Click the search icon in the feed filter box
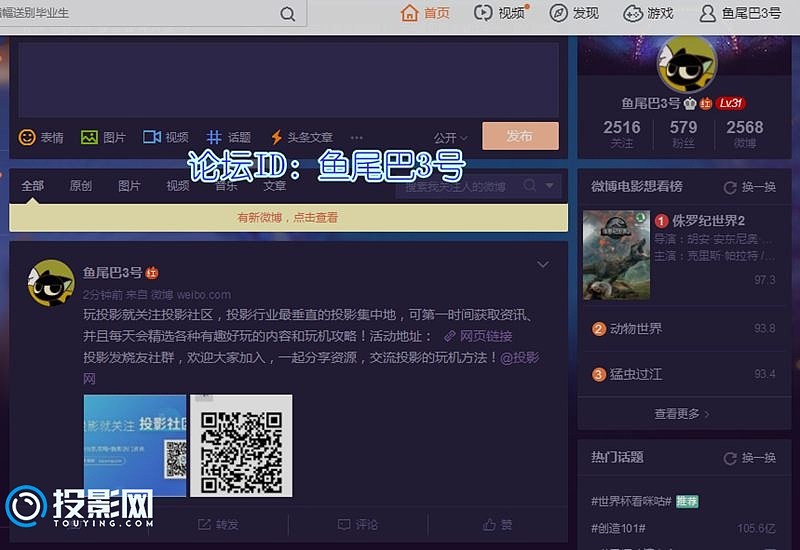Viewport: 800px width, 550px height. [530, 185]
